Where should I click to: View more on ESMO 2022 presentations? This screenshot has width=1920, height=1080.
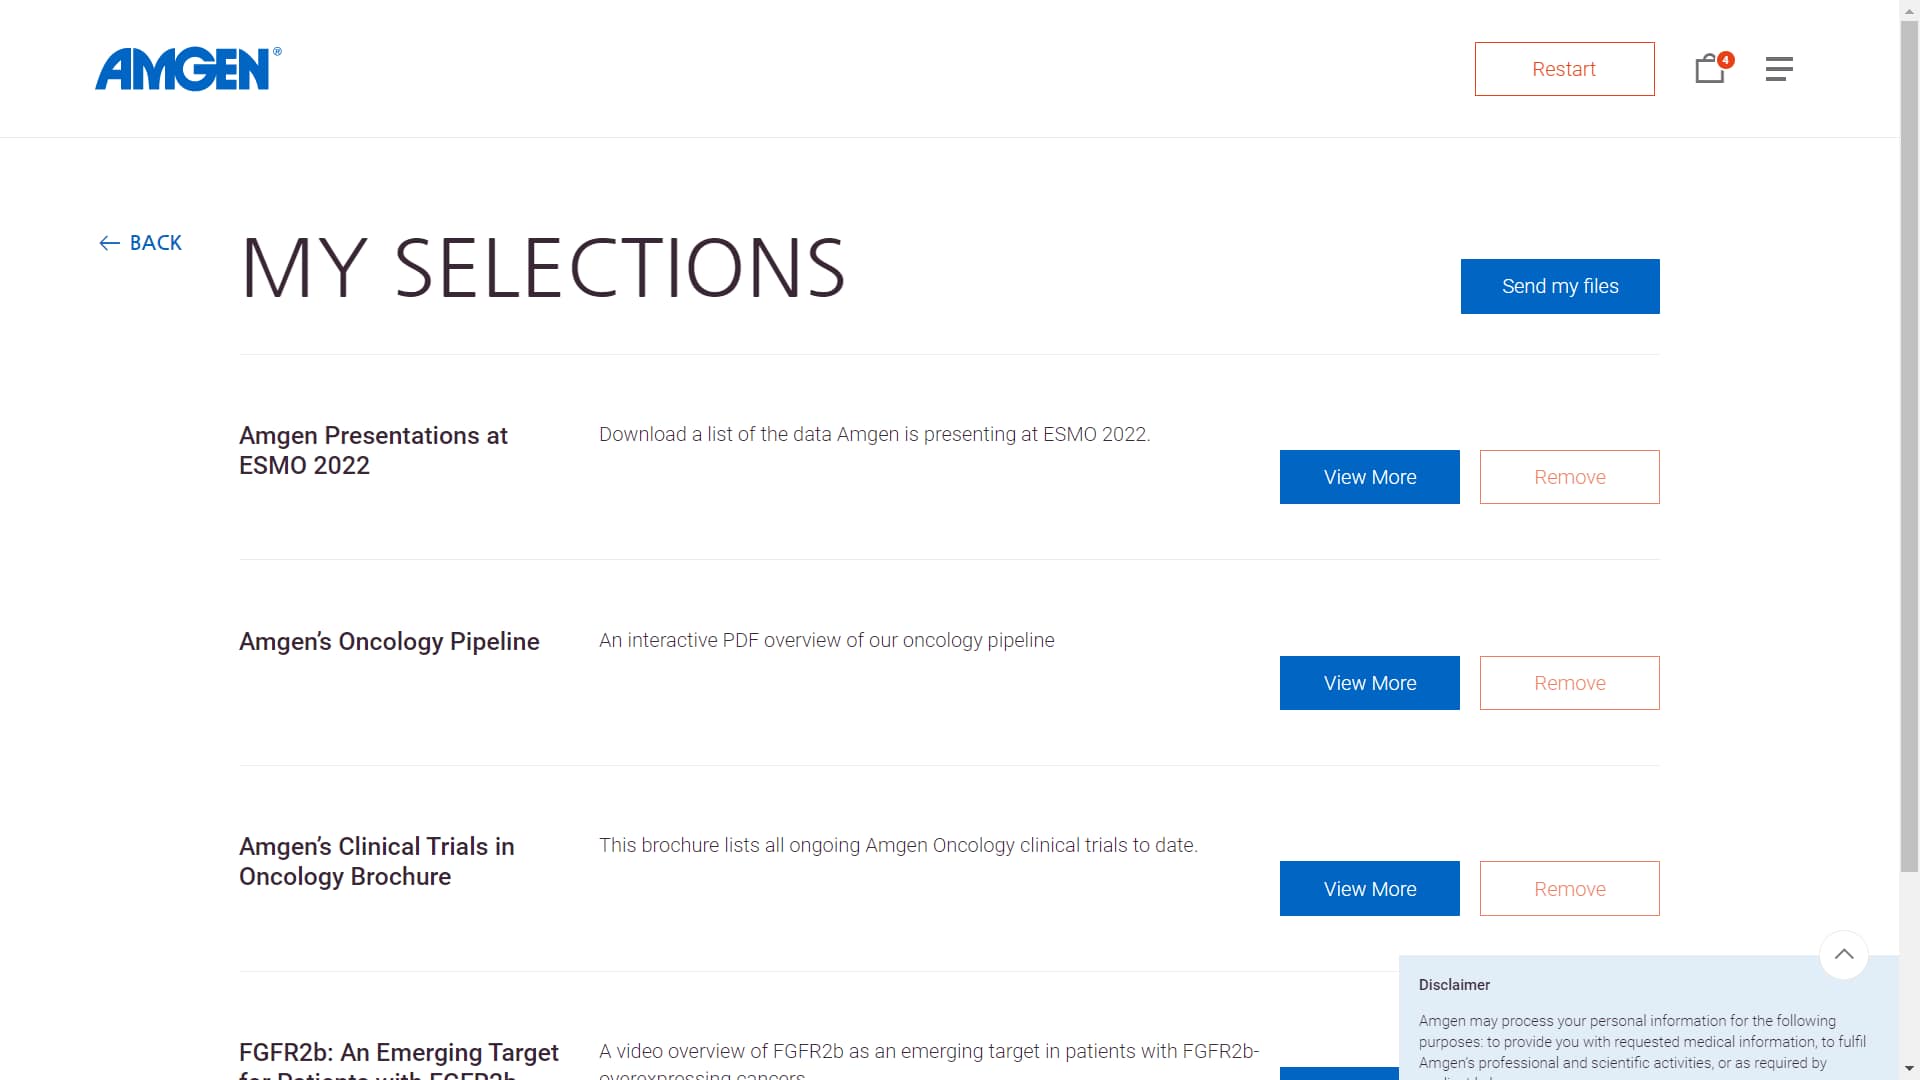[1369, 477]
